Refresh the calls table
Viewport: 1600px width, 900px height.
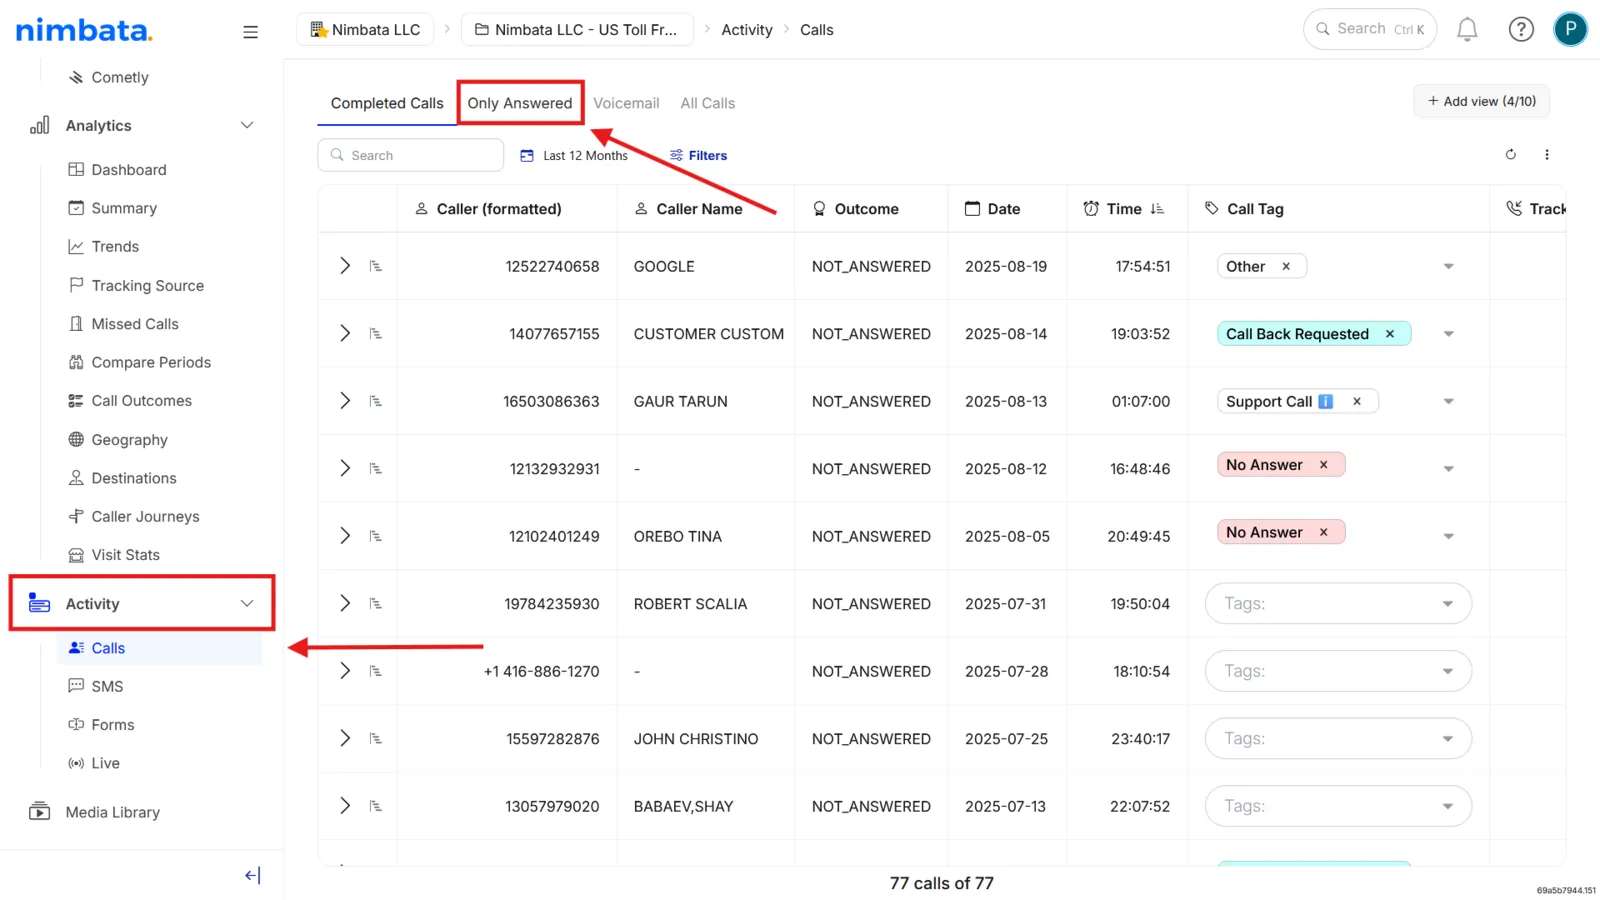click(1511, 155)
